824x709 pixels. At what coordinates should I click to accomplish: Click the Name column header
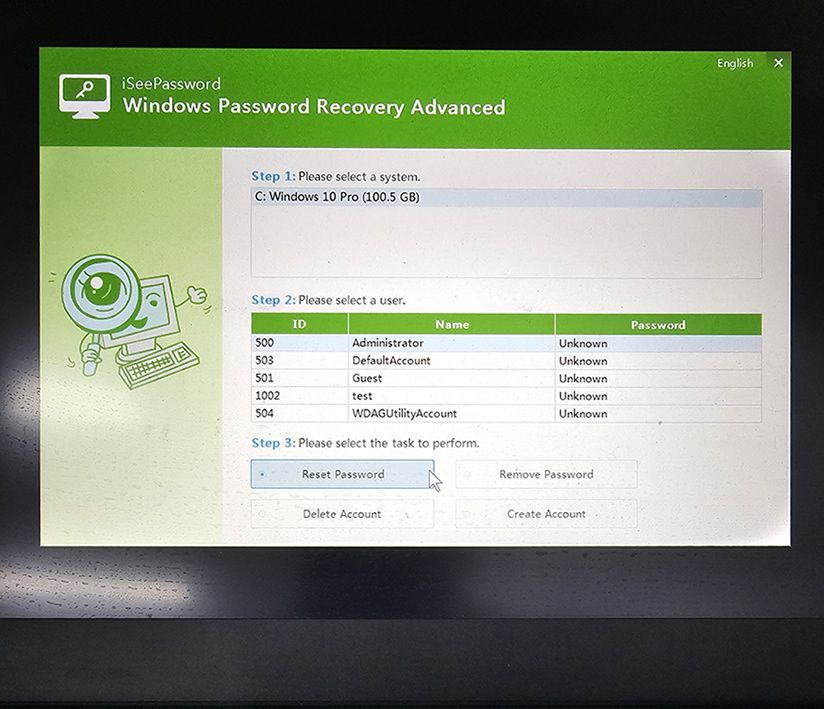pos(451,324)
